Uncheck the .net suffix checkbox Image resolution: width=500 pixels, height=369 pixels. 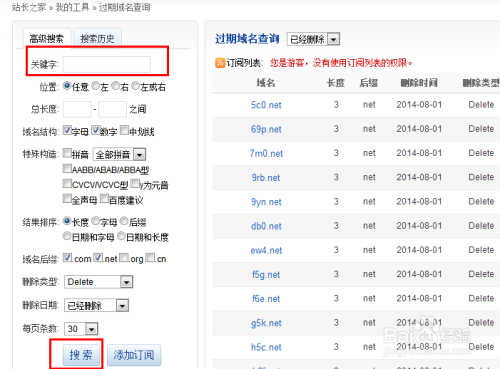(98, 258)
